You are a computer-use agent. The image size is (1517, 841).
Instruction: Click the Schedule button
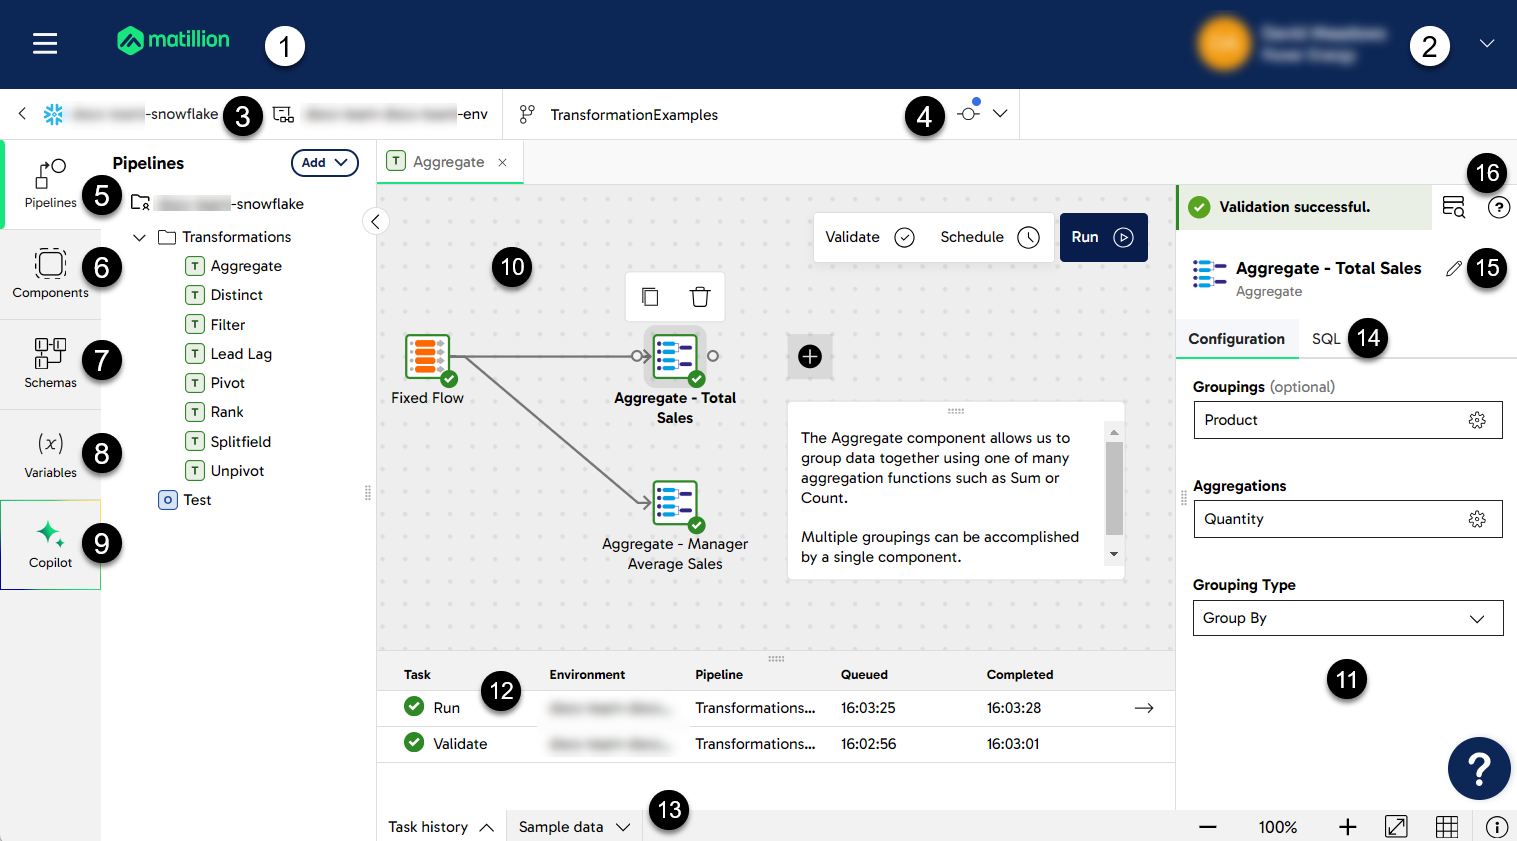tap(989, 237)
